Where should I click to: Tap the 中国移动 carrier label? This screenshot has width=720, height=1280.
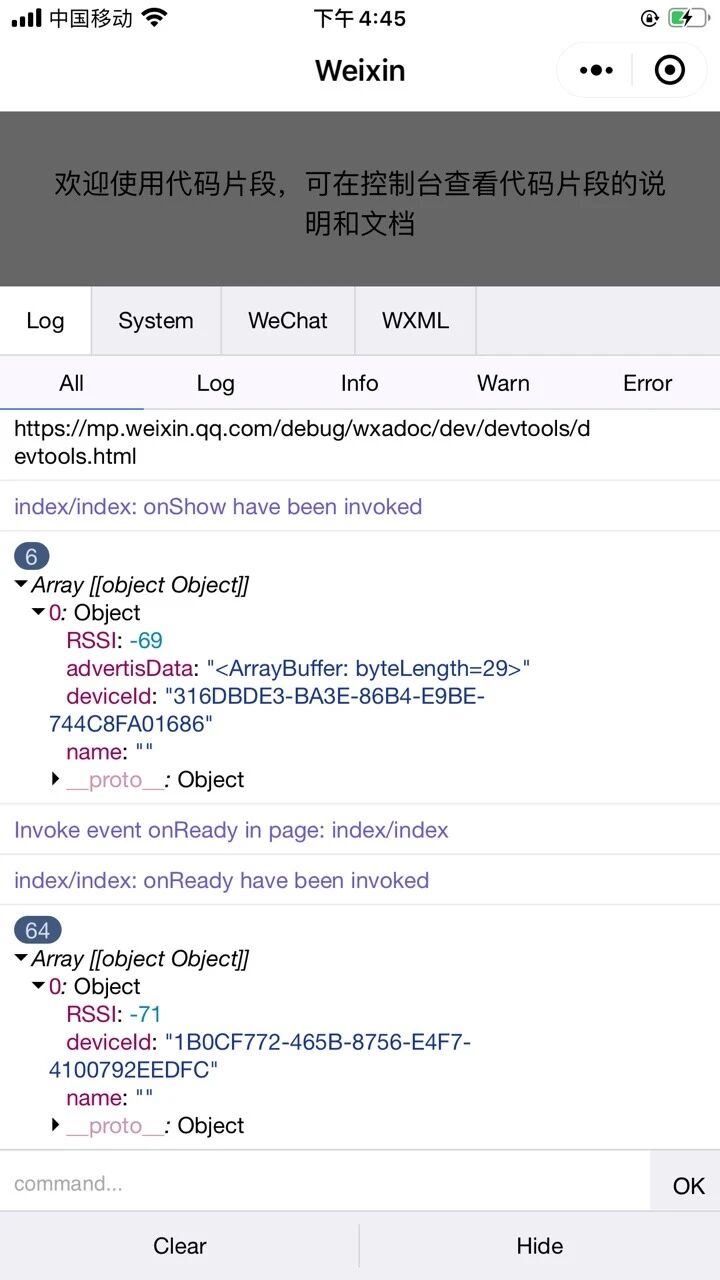pyautogui.click(x=90, y=18)
